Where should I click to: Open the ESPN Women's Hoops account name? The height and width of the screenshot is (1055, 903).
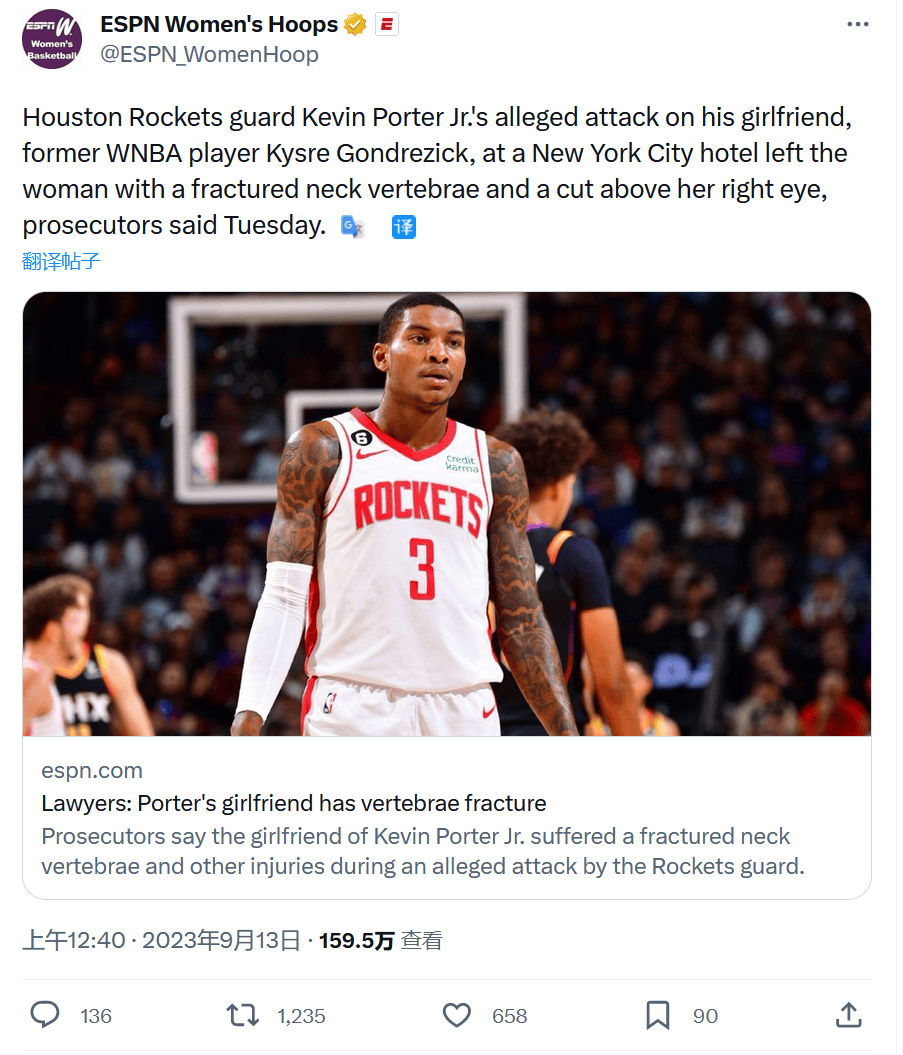click(x=219, y=25)
